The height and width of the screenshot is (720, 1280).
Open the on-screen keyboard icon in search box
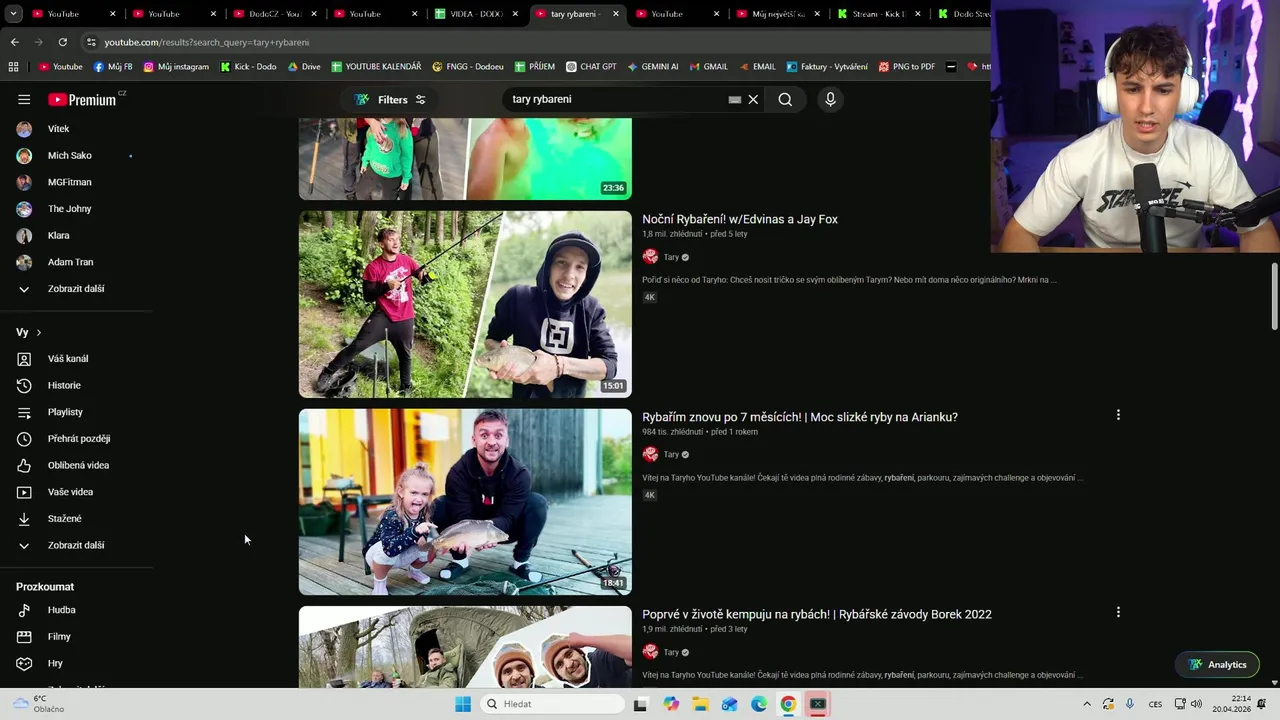click(734, 99)
